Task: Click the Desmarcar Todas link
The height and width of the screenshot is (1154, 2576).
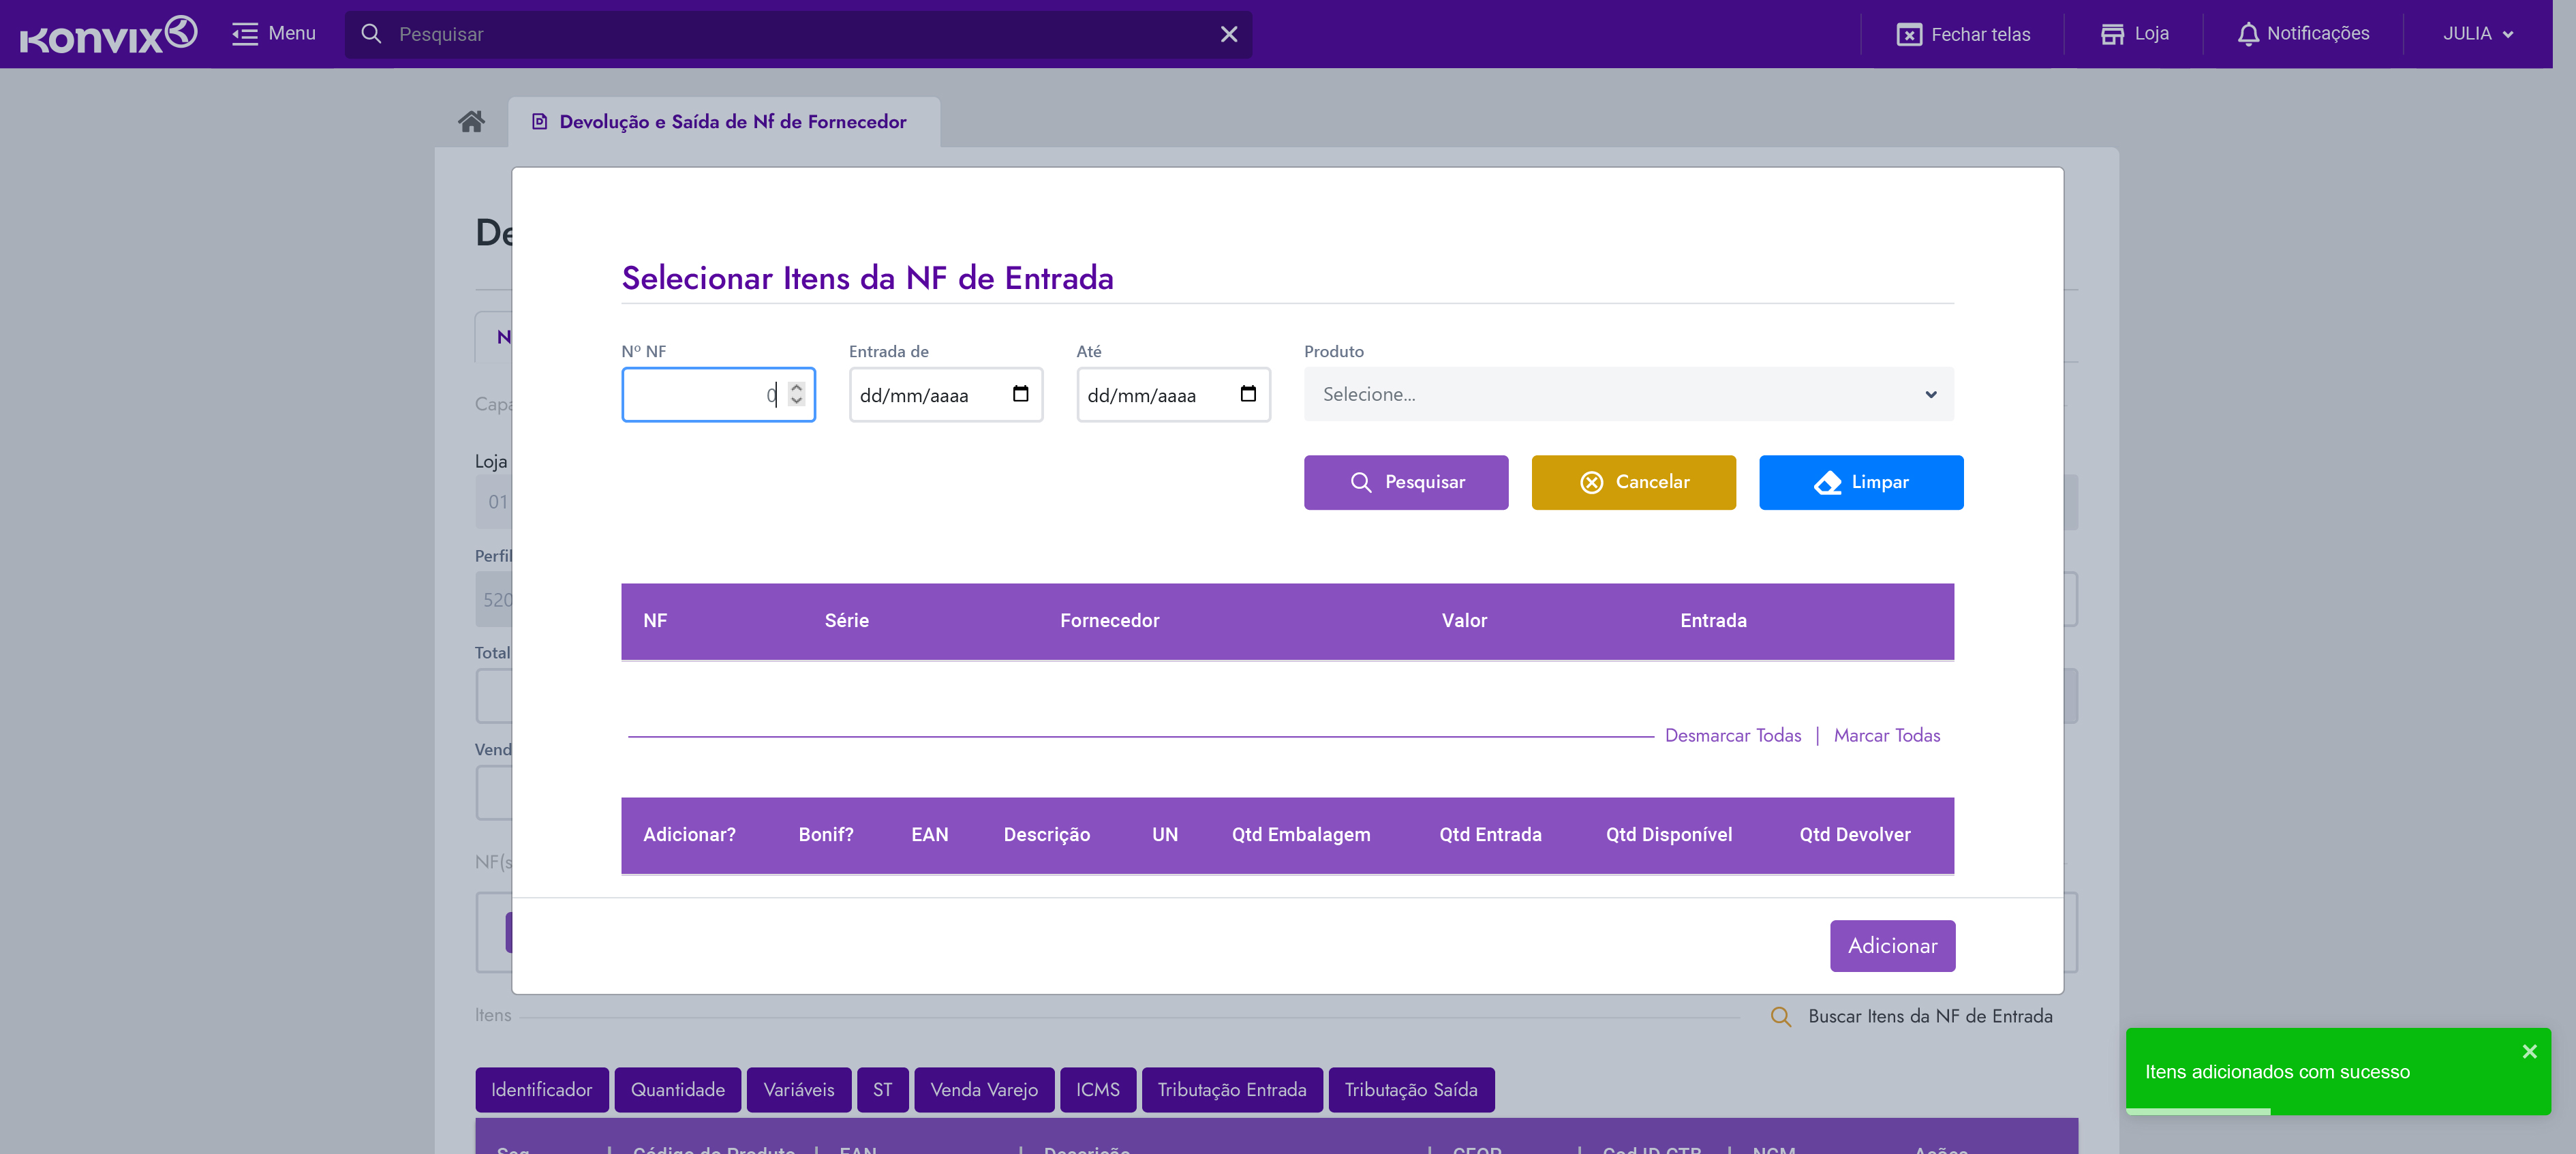Action: click(1732, 735)
